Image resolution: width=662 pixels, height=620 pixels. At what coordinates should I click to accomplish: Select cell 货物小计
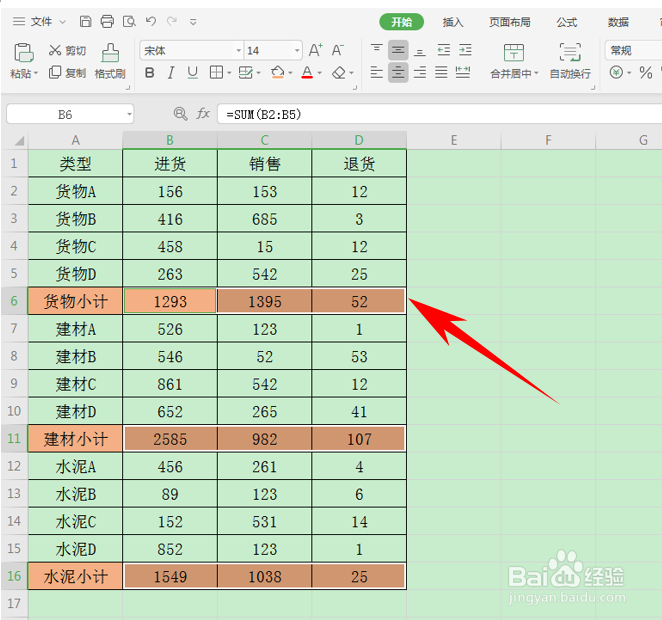(75, 301)
